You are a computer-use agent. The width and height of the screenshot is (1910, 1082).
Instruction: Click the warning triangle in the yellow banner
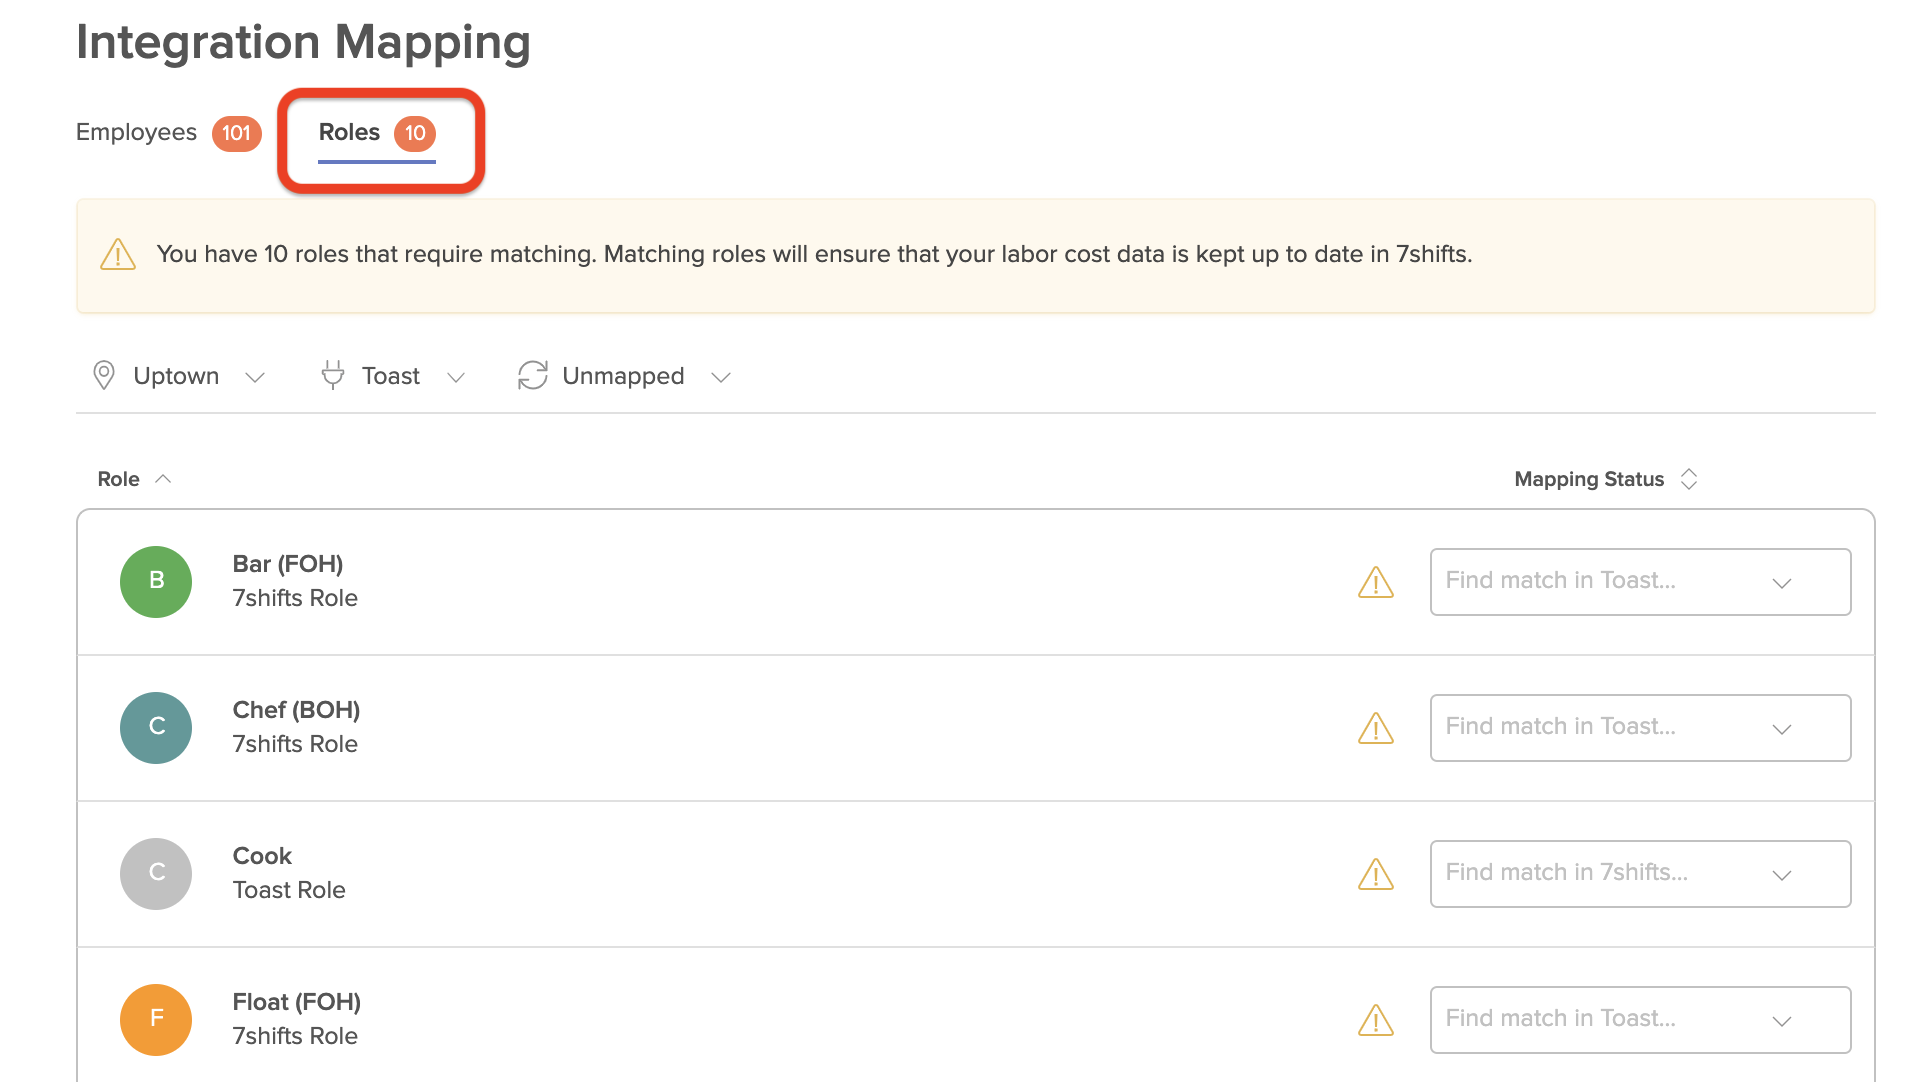(x=117, y=255)
